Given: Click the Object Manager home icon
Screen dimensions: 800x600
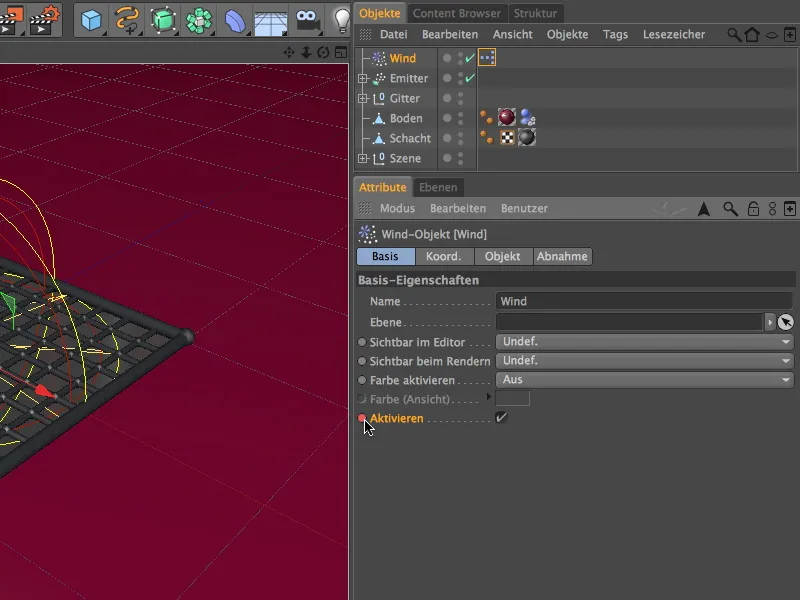Looking at the screenshot, I should pos(752,35).
